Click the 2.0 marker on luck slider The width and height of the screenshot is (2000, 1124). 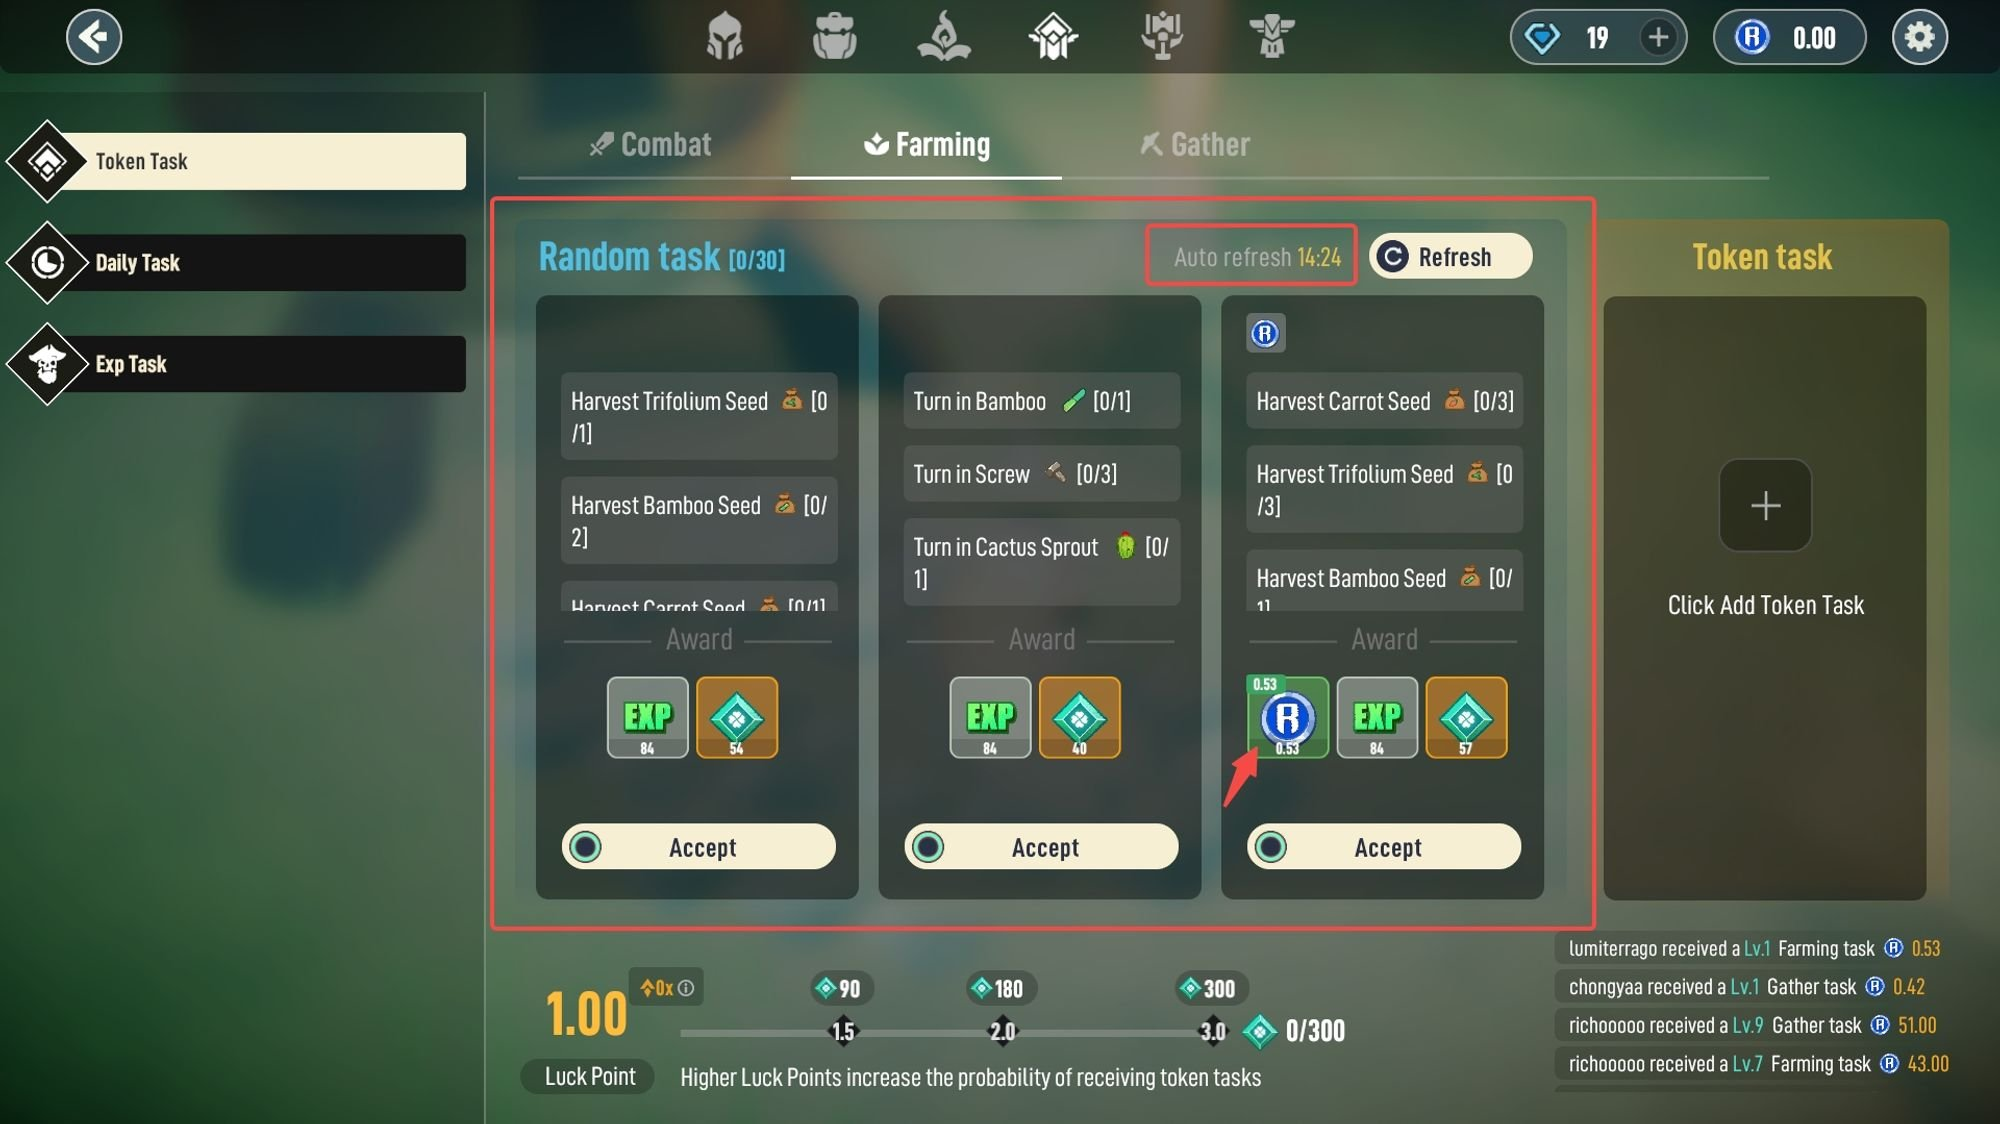1002,1031
